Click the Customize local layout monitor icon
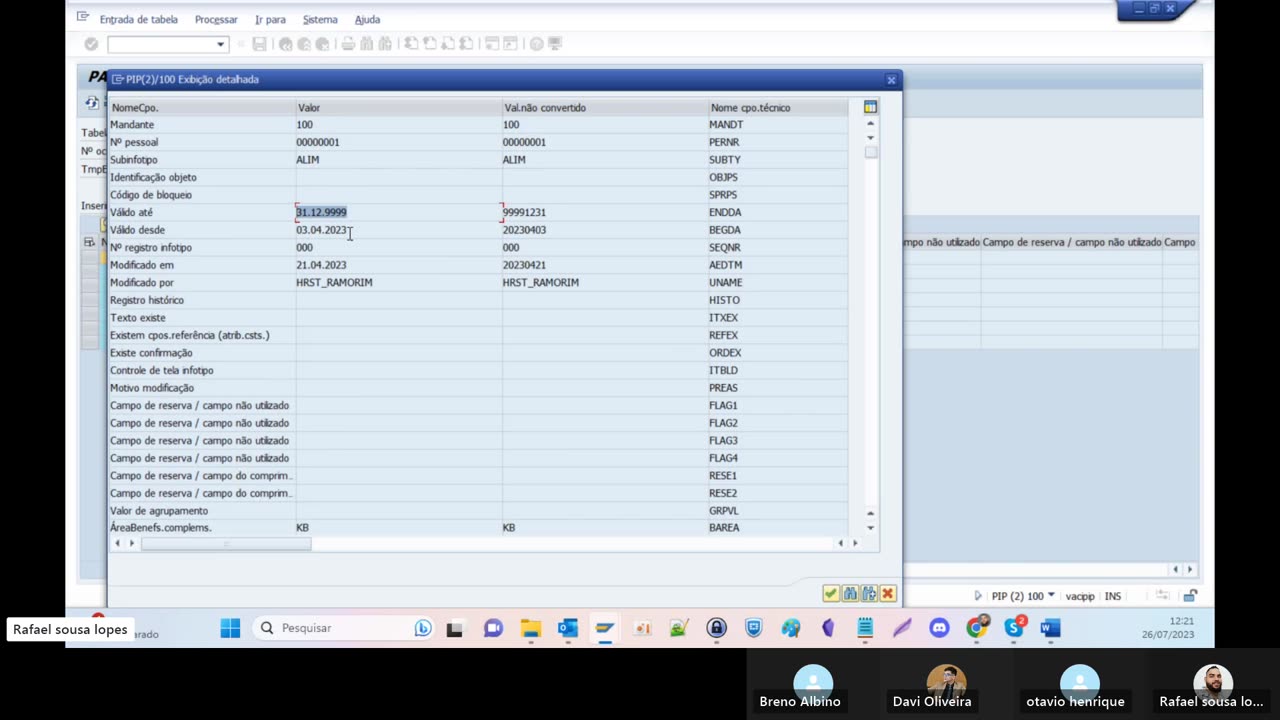Image resolution: width=1280 pixels, height=720 pixels. 555,44
